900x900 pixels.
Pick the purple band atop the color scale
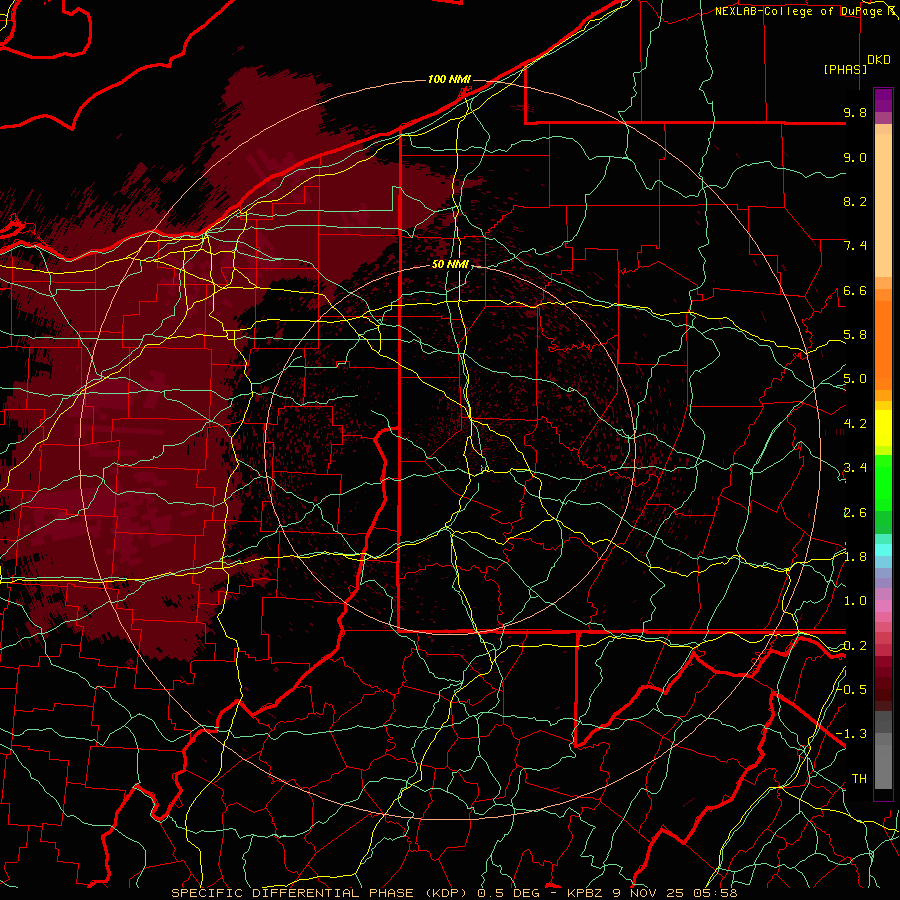pos(883,100)
